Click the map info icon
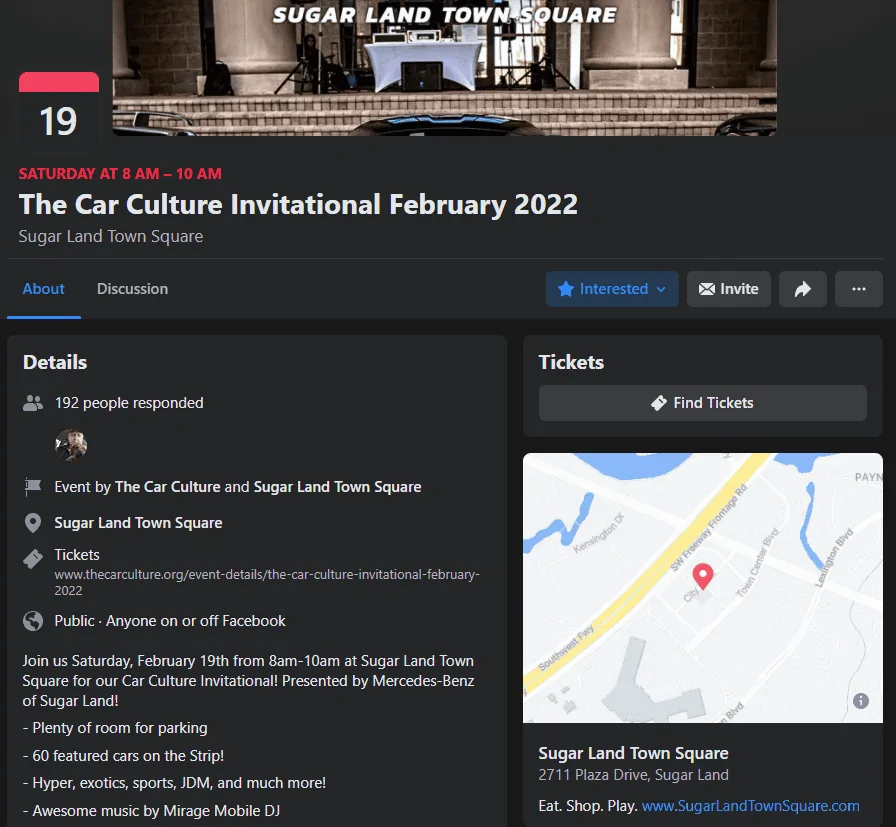 pyautogui.click(x=861, y=701)
